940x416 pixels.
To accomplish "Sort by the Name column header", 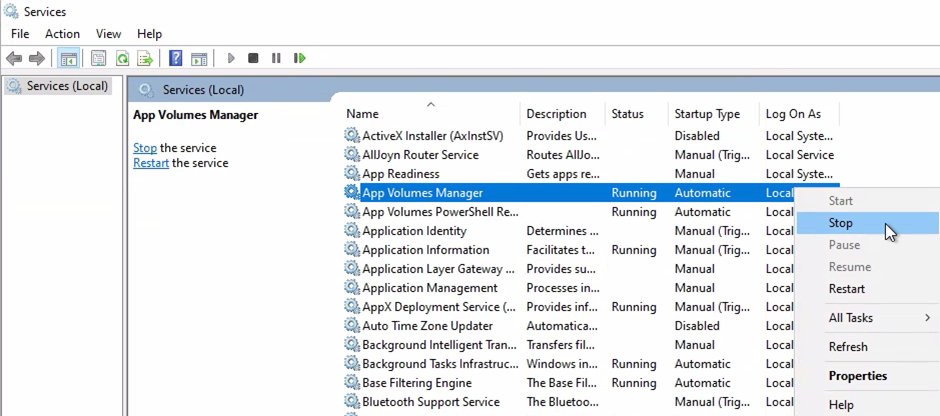I will (362, 114).
